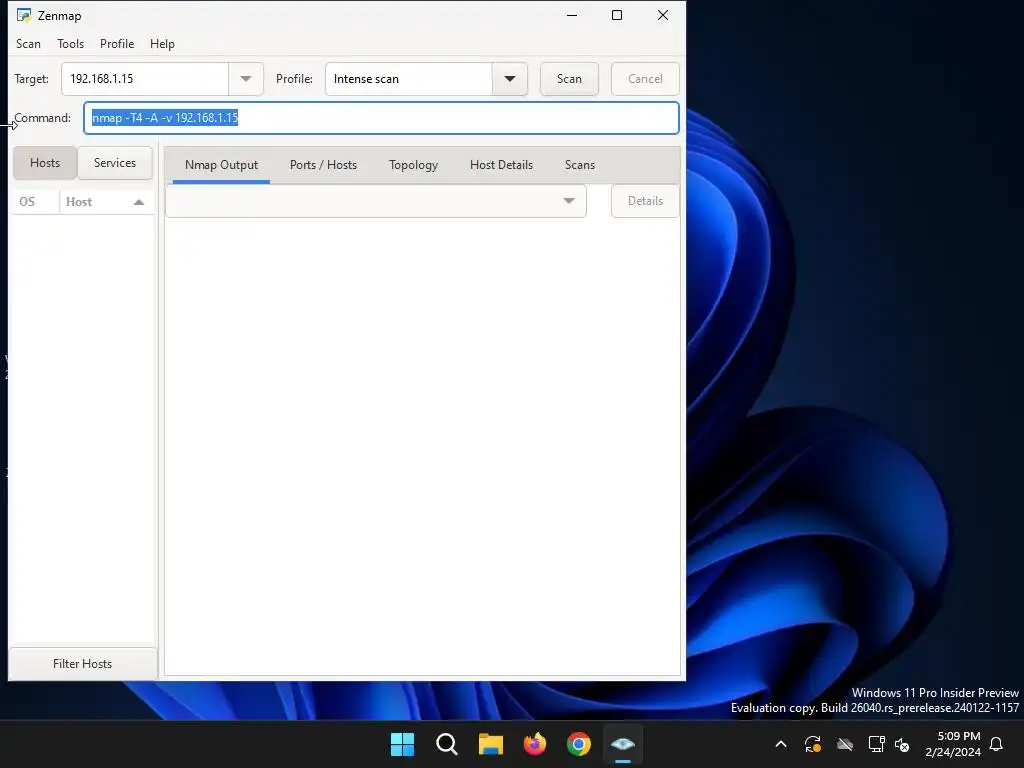Open Google Chrome from taskbar
Screen dimensions: 1024x768
pyautogui.click(x=579, y=744)
